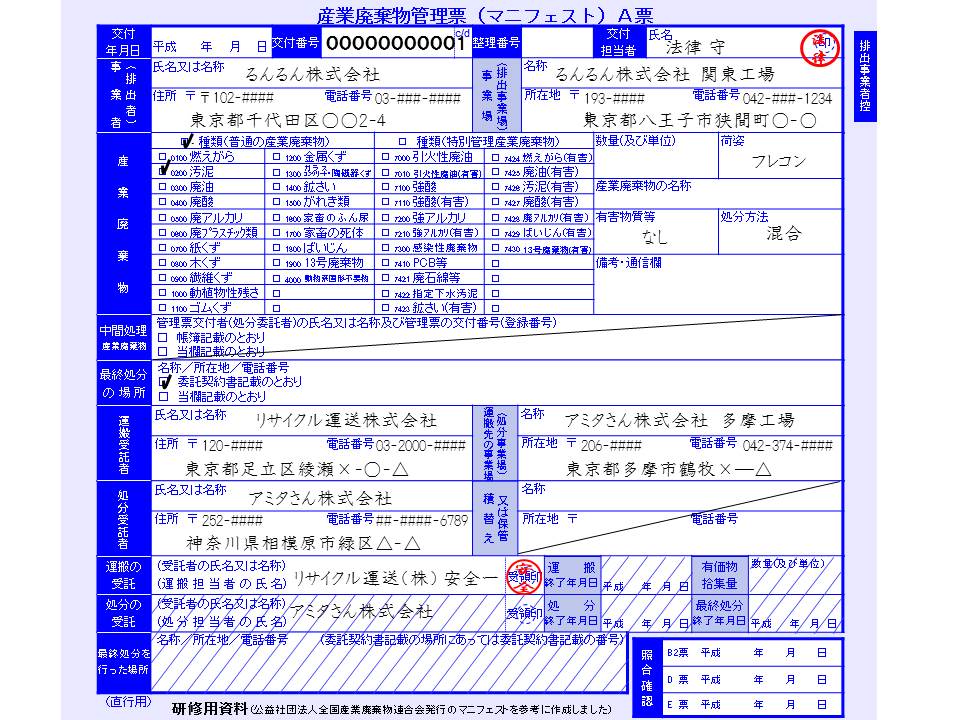The height and width of the screenshot is (720, 960).
Task: Tick the 廃油 checkbox
Action: tap(162, 187)
